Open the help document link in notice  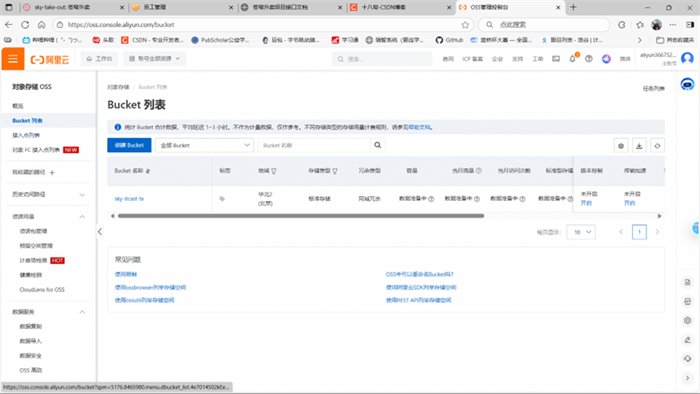click(420, 127)
